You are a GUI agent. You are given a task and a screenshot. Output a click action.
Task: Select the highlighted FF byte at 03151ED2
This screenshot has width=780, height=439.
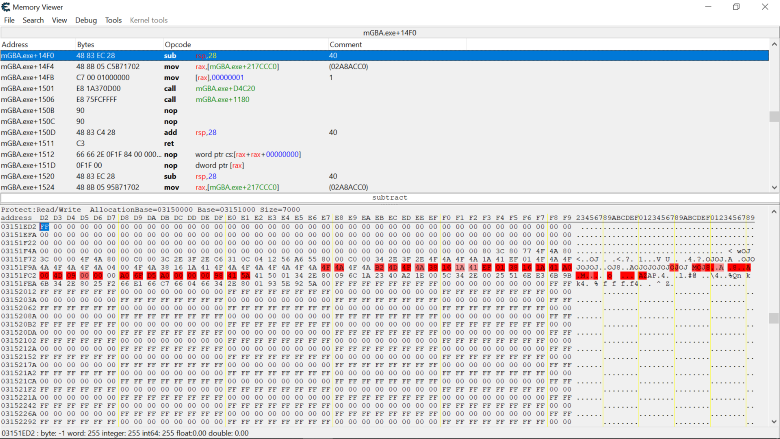click(44, 227)
